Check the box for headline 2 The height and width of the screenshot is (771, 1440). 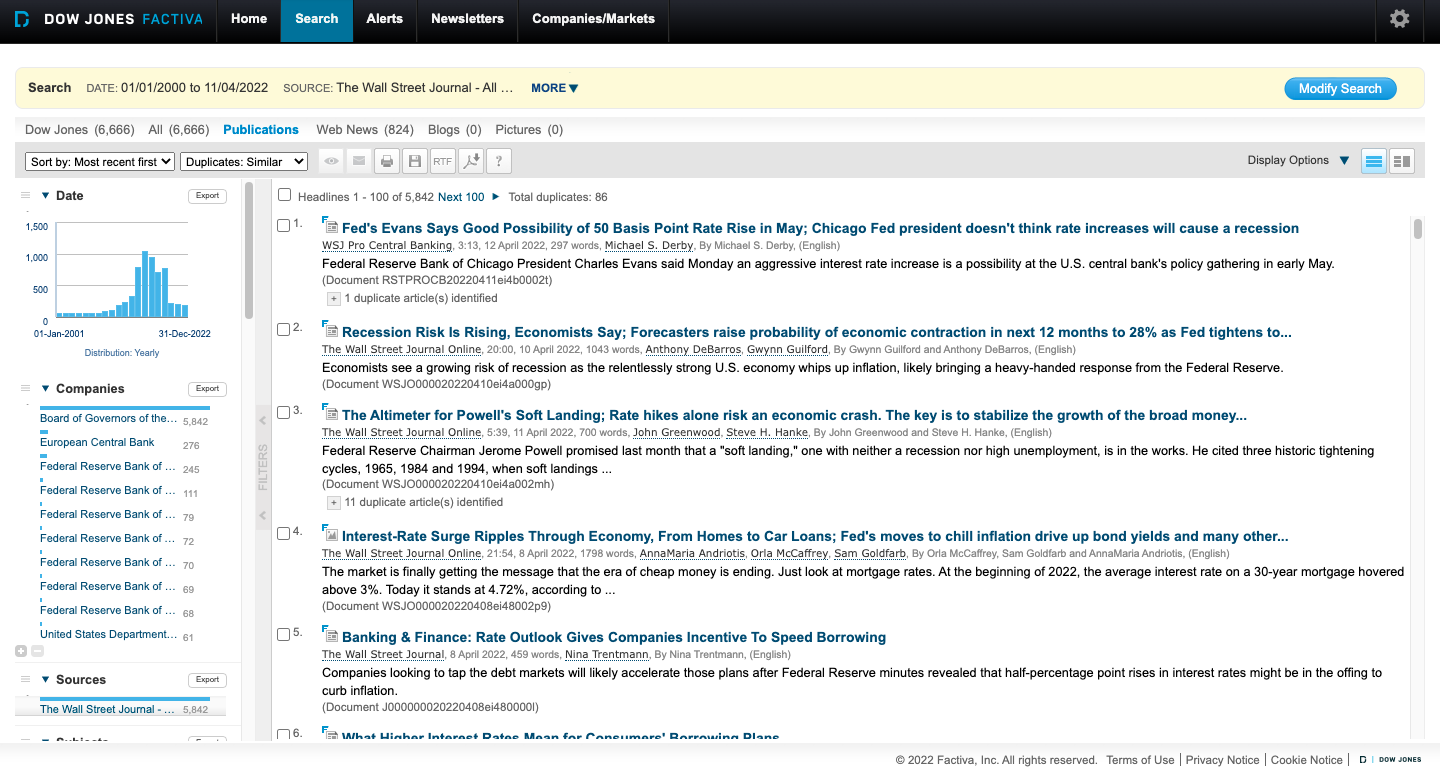pyautogui.click(x=283, y=329)
